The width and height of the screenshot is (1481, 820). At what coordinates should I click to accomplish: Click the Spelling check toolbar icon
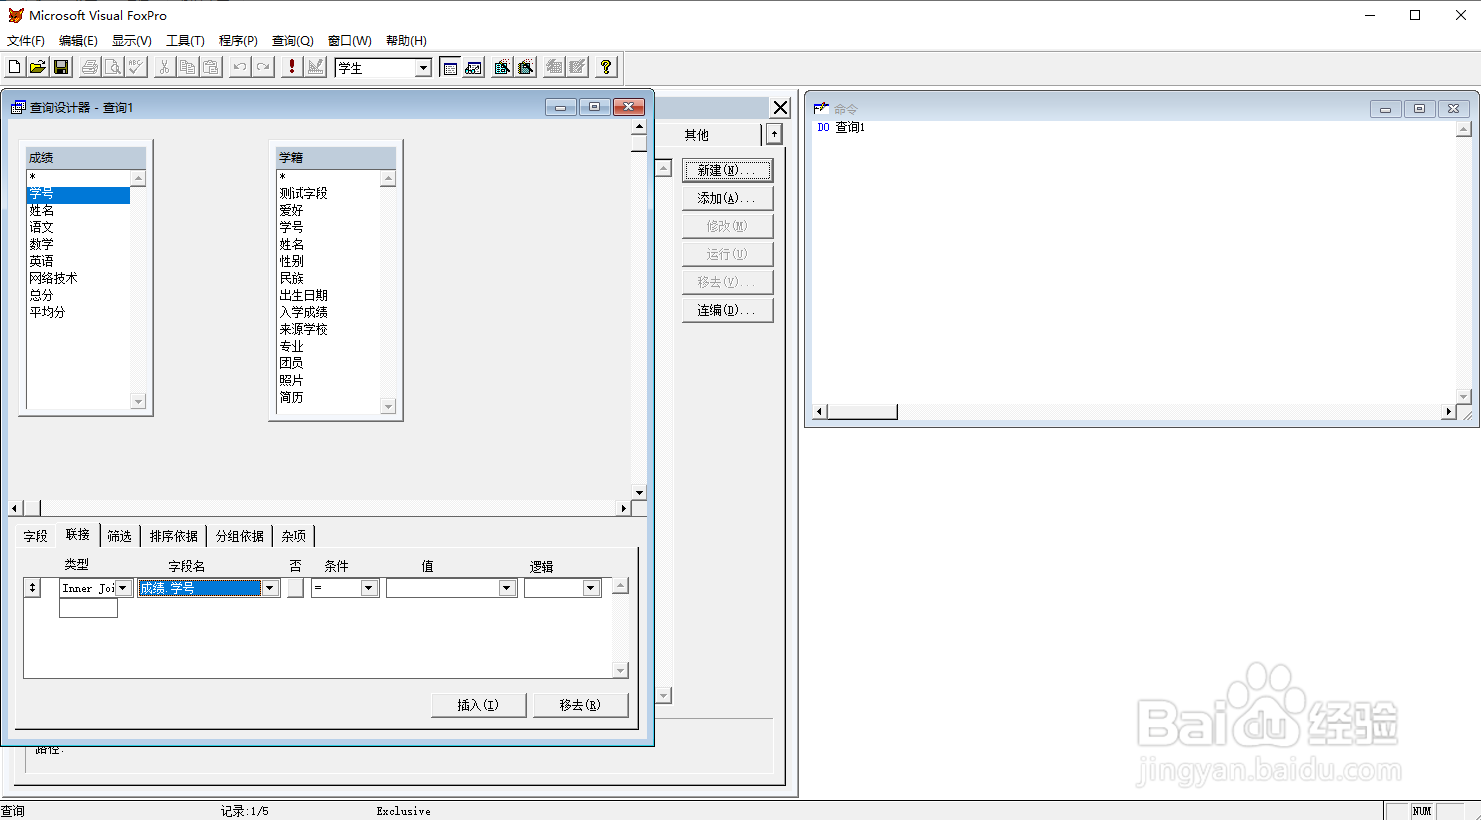136,67
